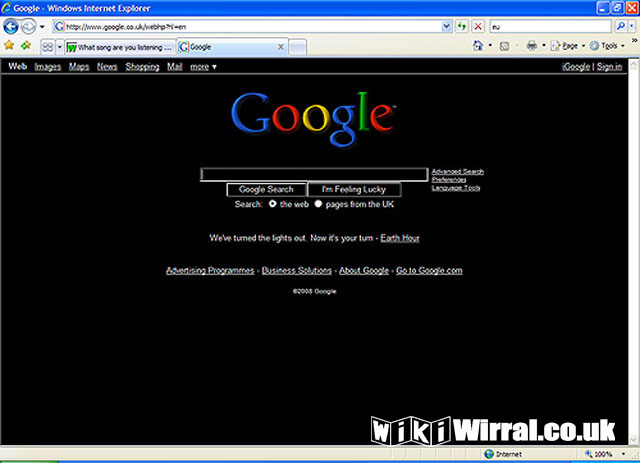
Task: Open the Tools menu
Action: (x=607, y=46)
